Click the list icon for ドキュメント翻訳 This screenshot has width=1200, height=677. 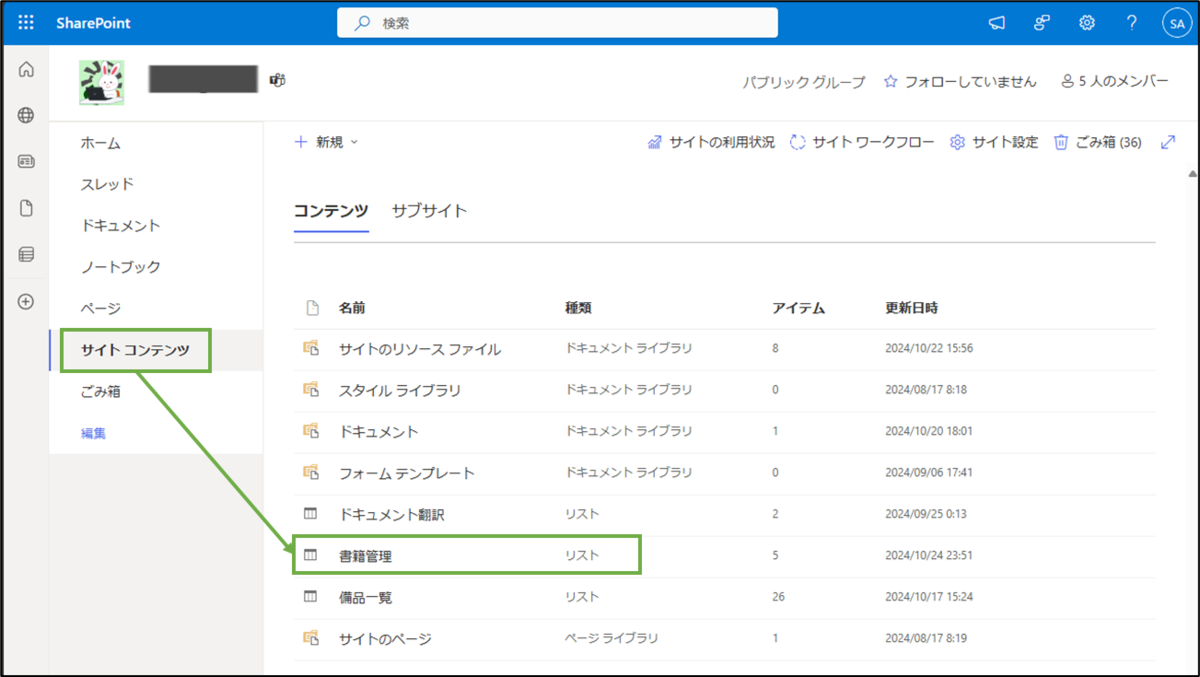tap(310, 513)
